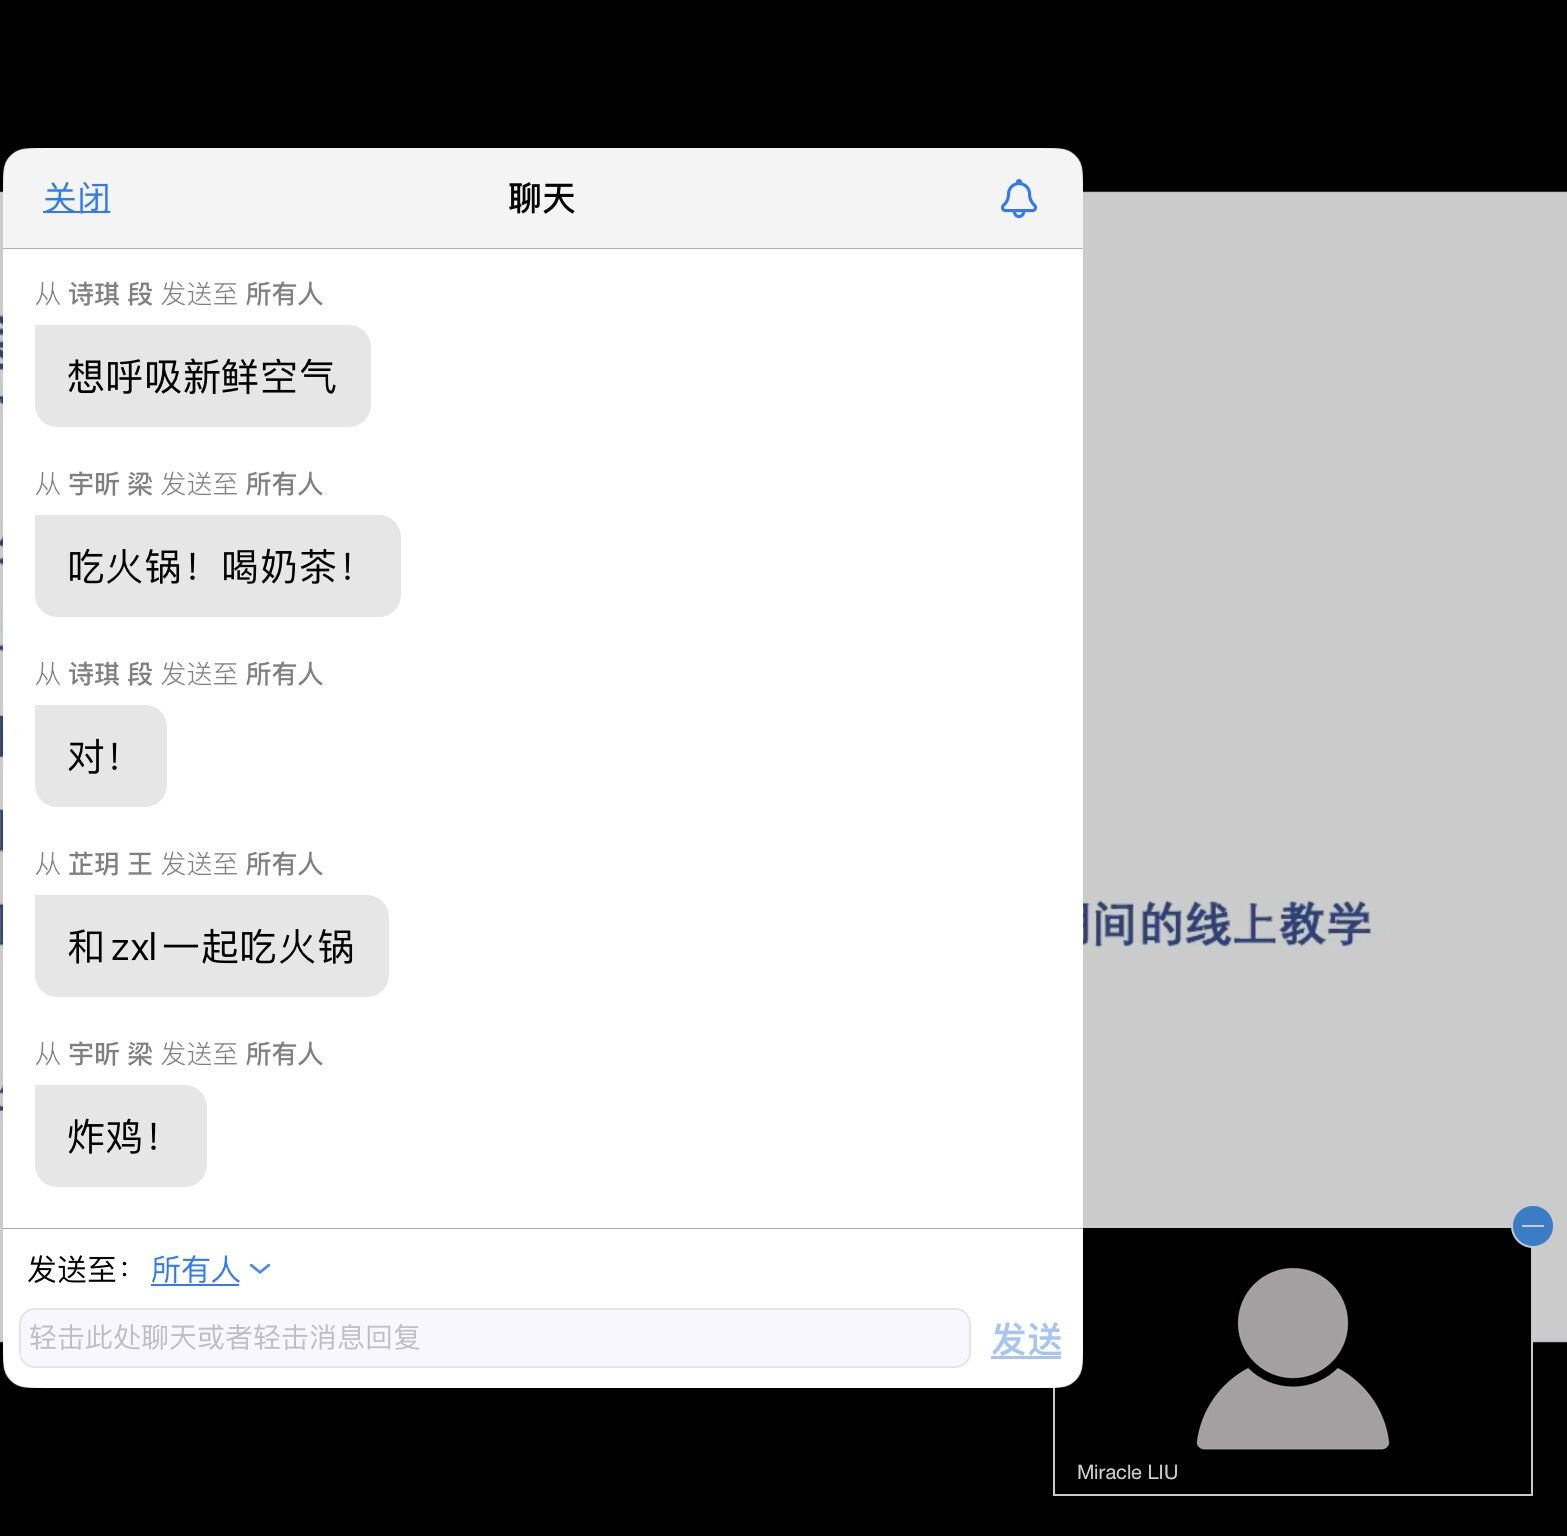The width and height of the screenshot is (1567, 1536).
Task: Click the sender label above 想呼吸新鲜空气
Action: (179, 294)
